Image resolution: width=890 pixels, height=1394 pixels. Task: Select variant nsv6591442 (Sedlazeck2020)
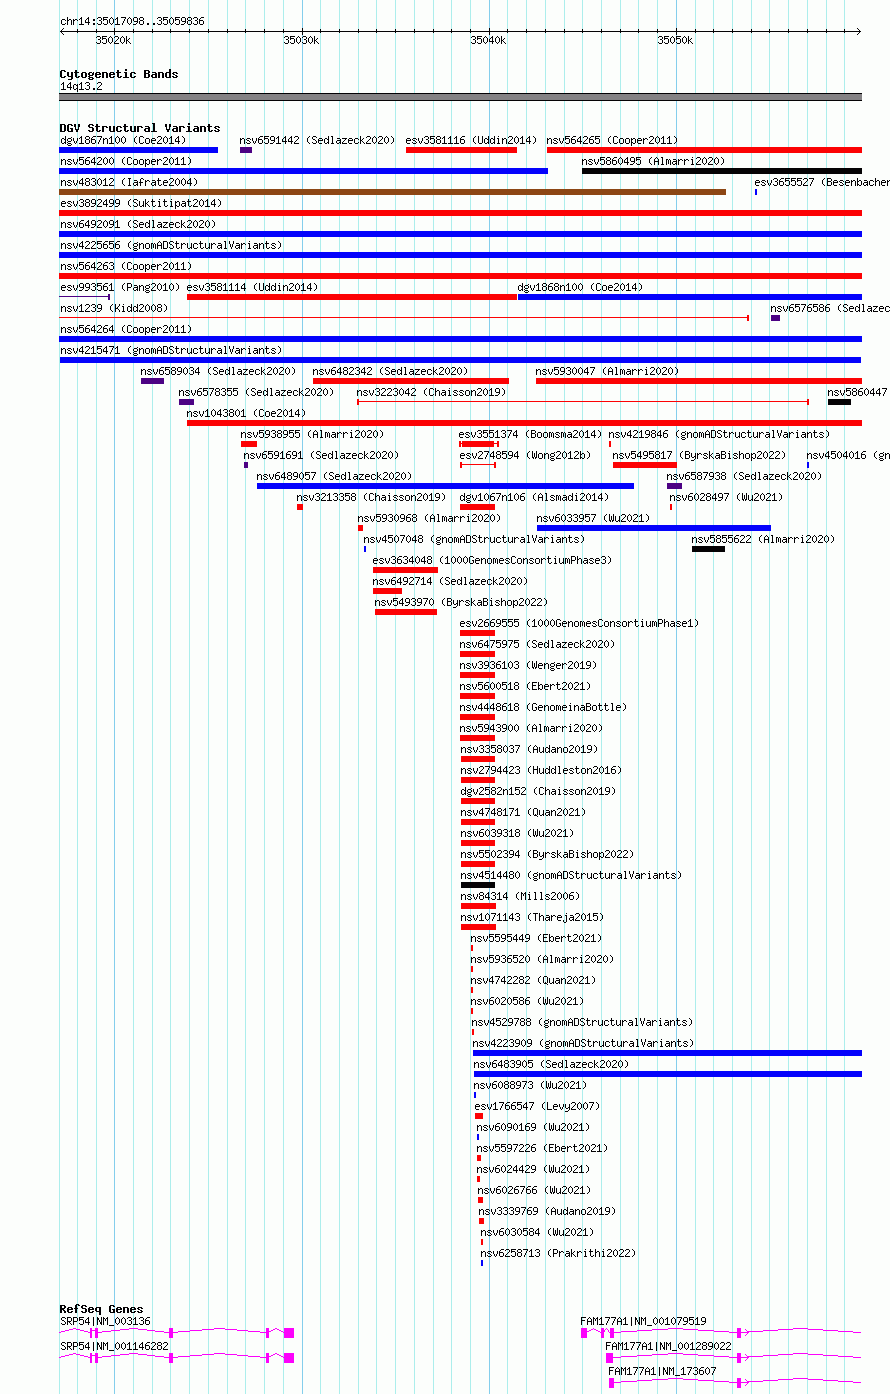click(246, 150)
